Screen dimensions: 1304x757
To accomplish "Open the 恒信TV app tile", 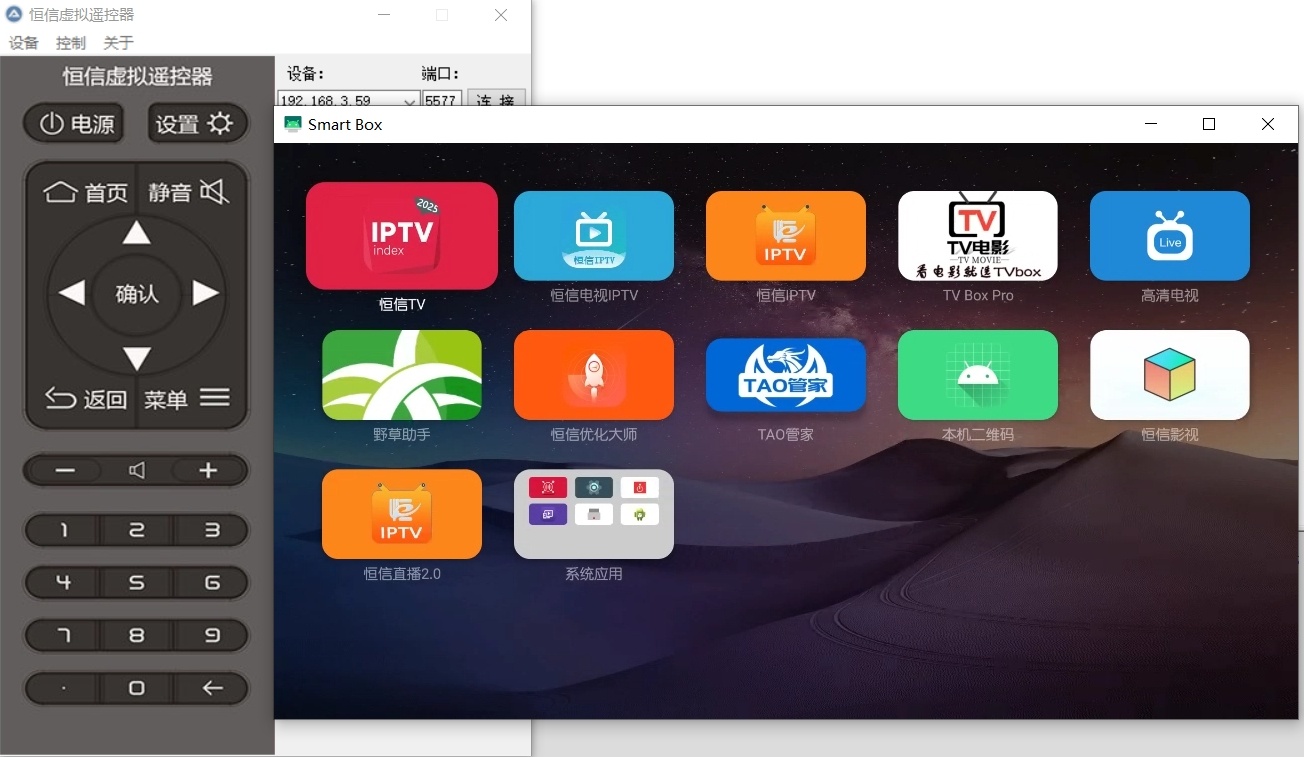I will [x=402, y=236].
